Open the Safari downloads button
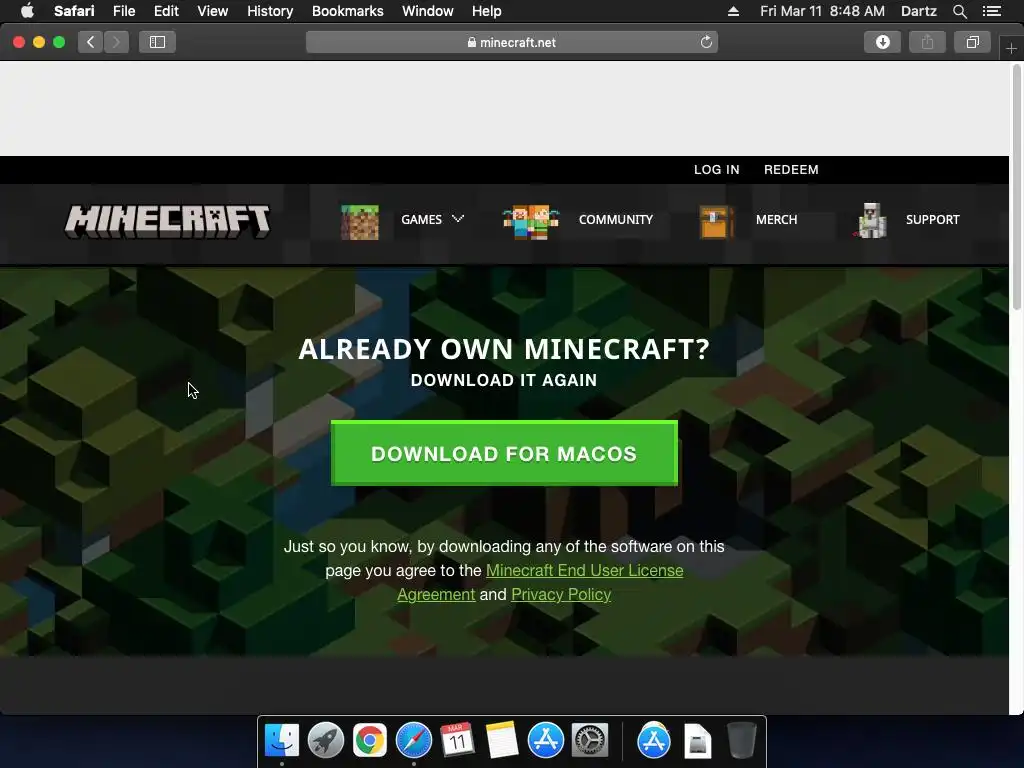This screenshot has width=1024, height=768. 882,42
